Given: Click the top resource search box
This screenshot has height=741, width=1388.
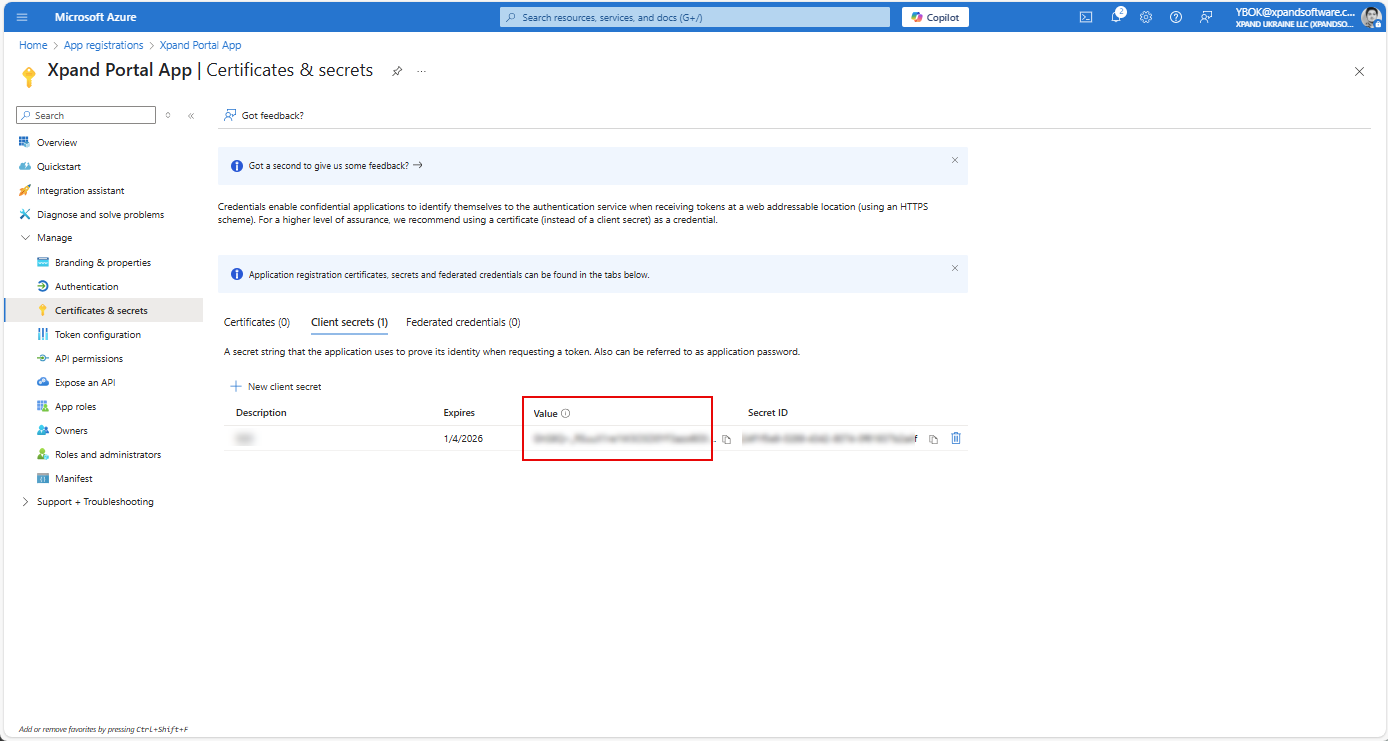Looking at the screenshot, I should [x=695, y=17].
